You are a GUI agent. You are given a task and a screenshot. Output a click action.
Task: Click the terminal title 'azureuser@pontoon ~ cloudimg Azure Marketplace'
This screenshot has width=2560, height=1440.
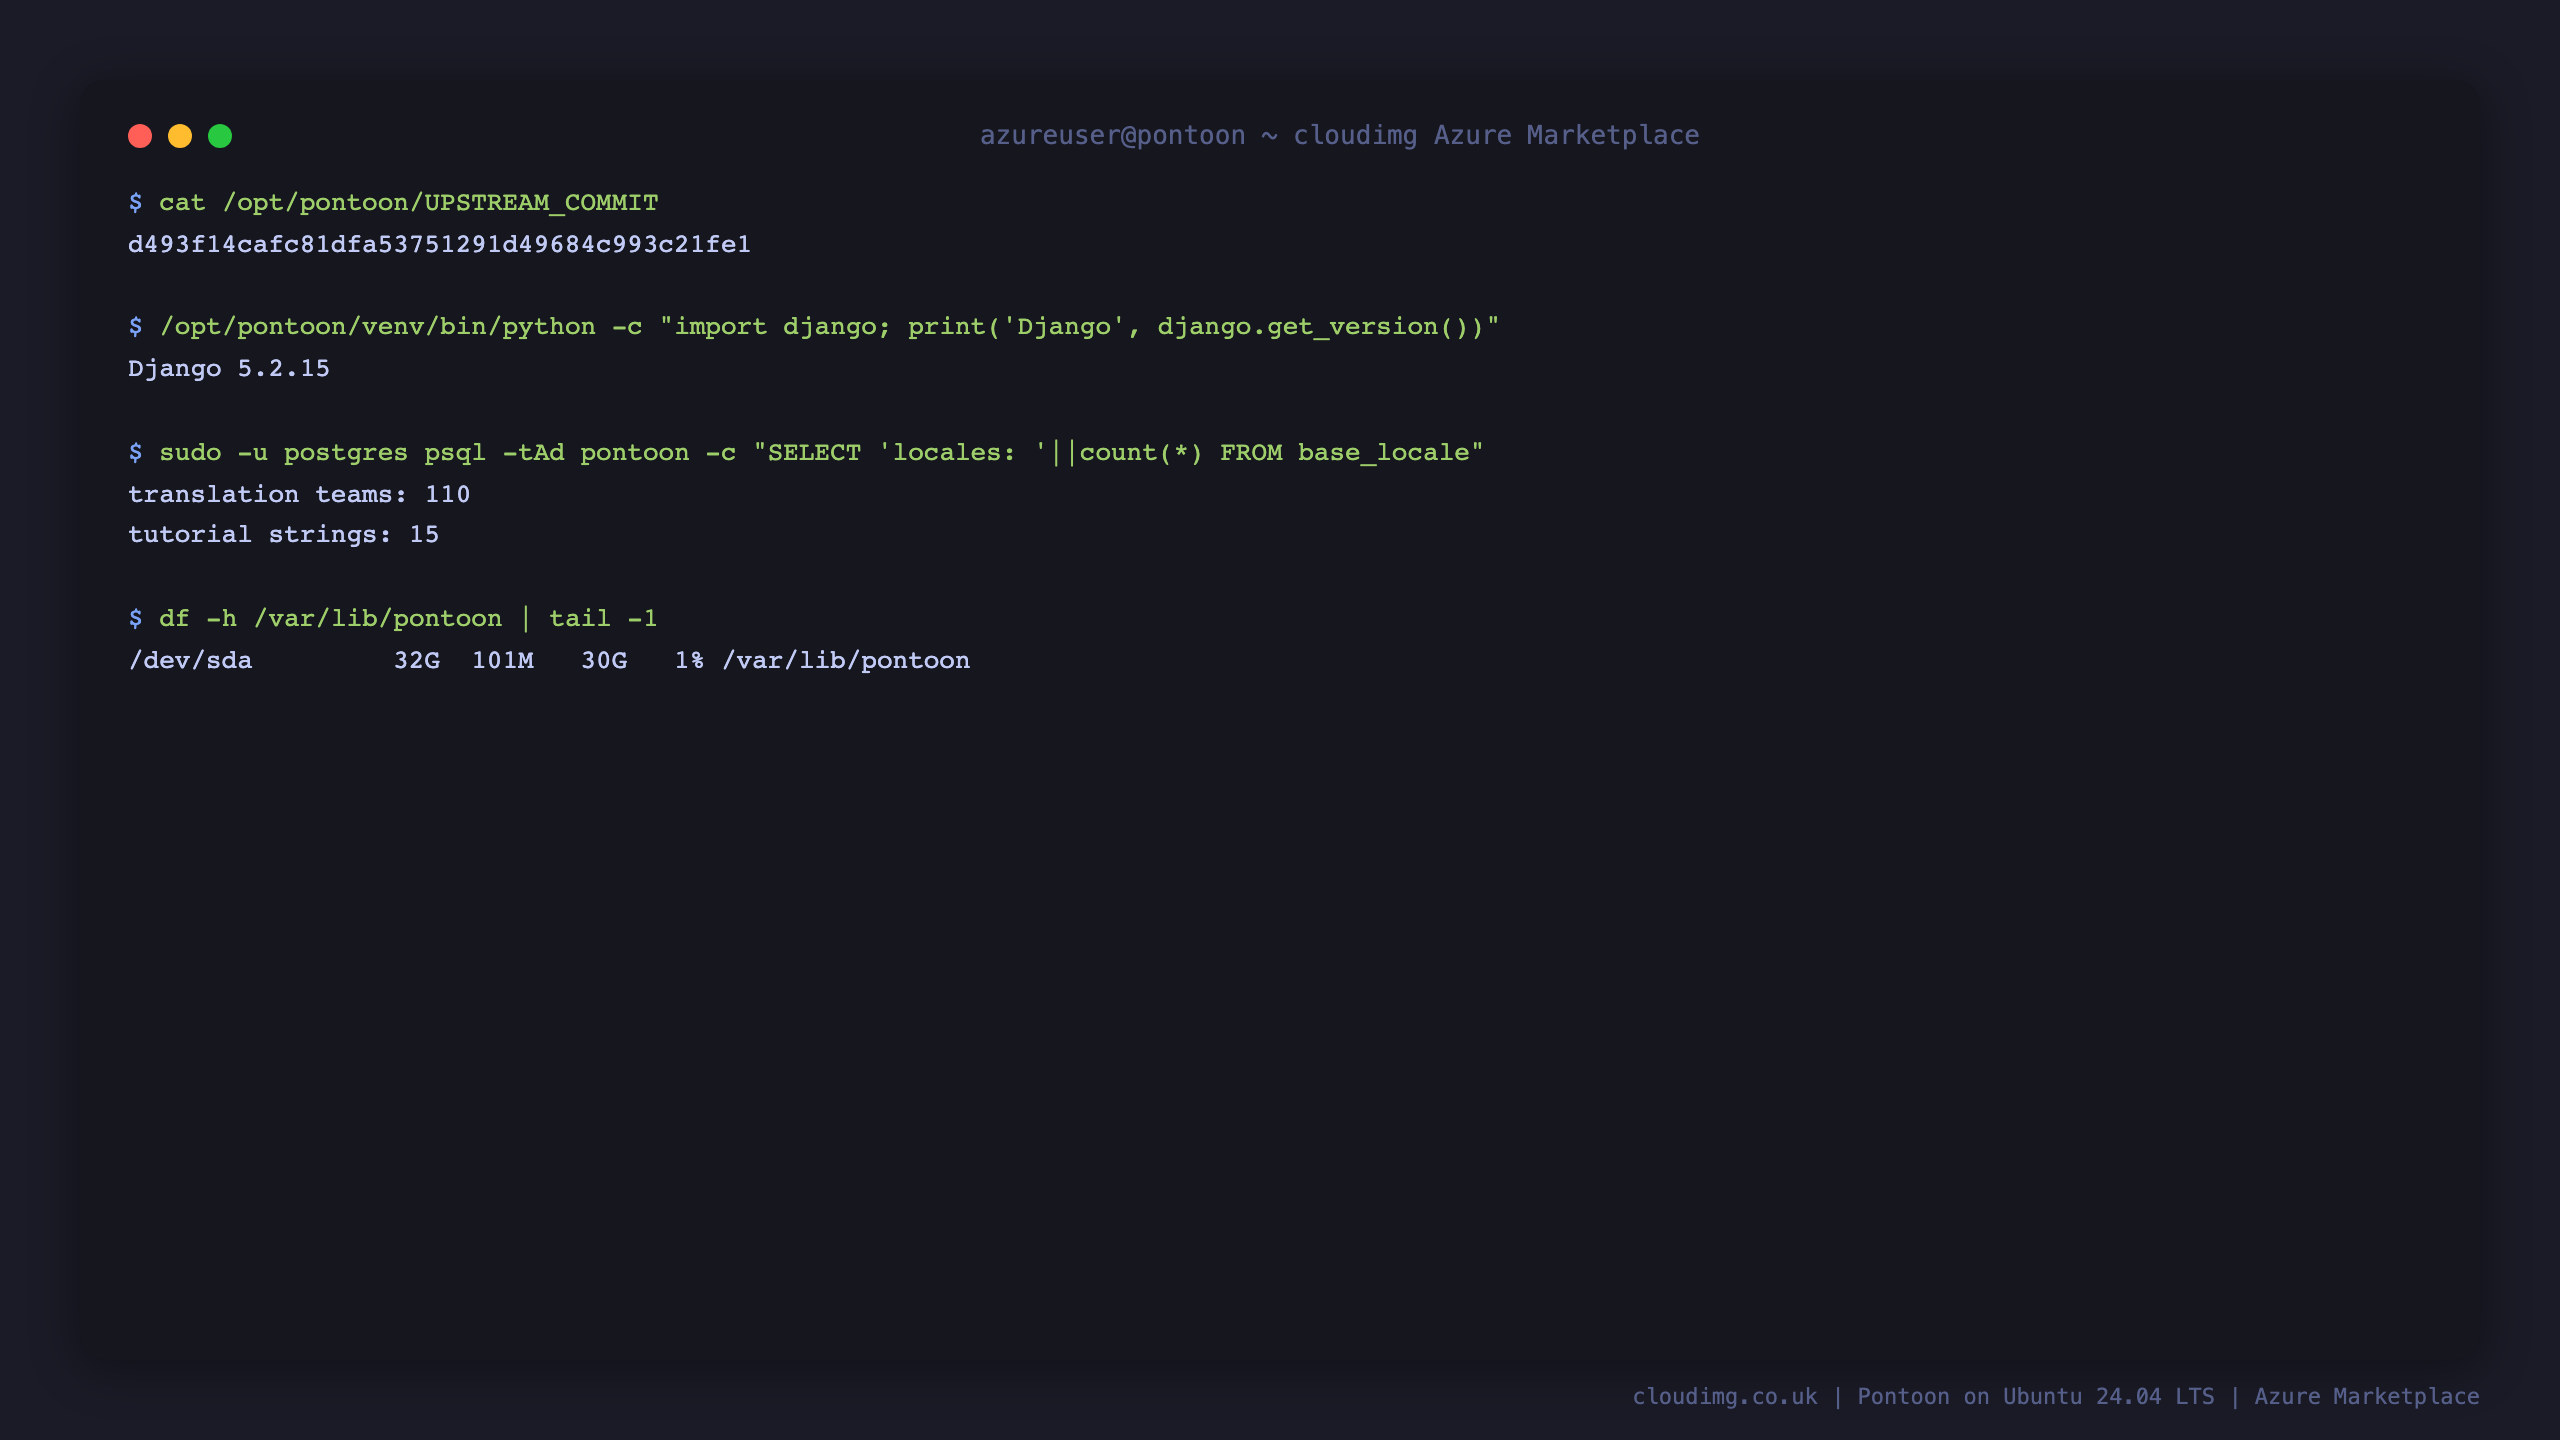coord(1339,135)
